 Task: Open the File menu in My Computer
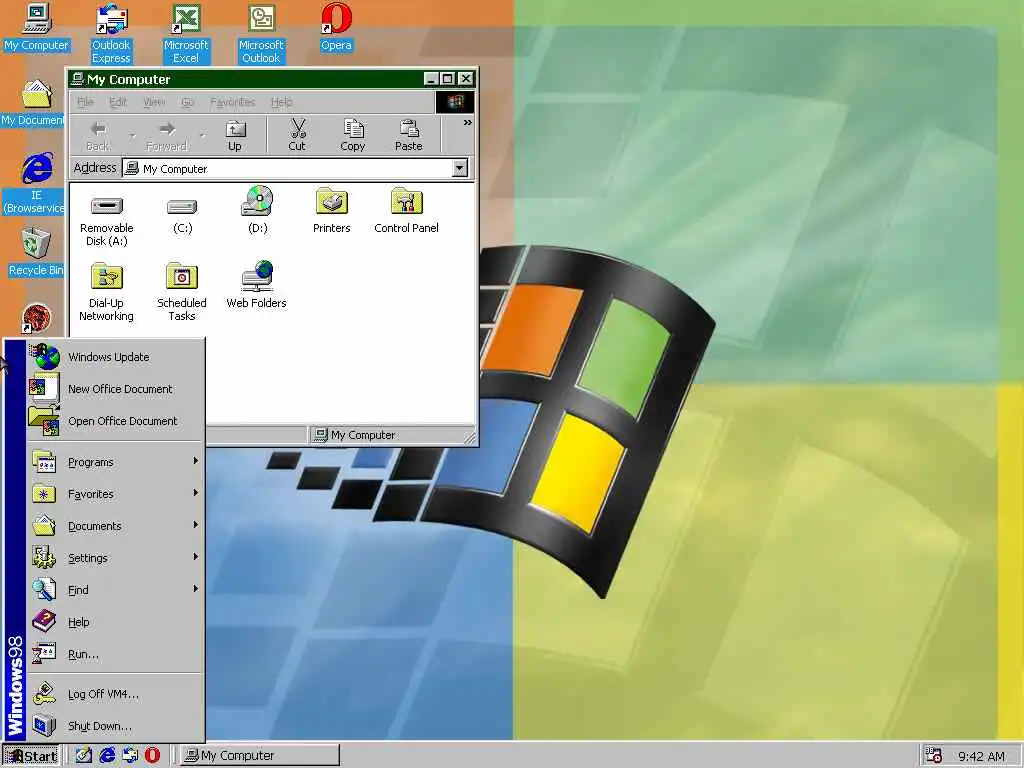pyautogui.click(x=86, y=102)
